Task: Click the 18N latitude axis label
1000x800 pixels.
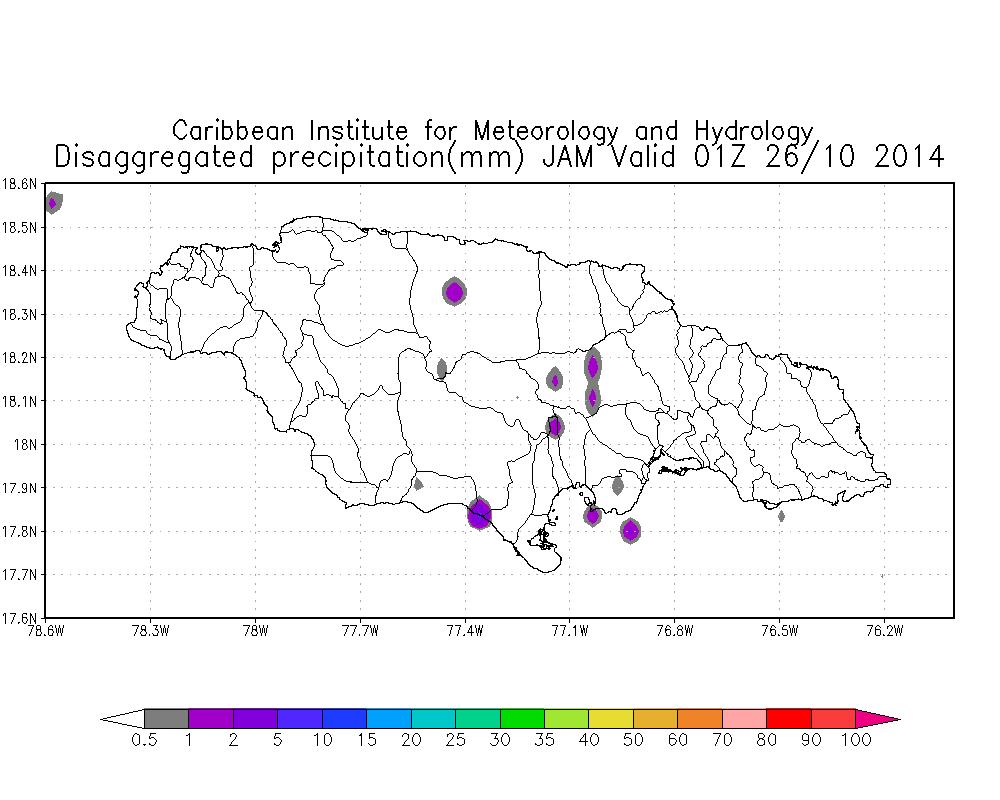Action: tap(26, 444)
